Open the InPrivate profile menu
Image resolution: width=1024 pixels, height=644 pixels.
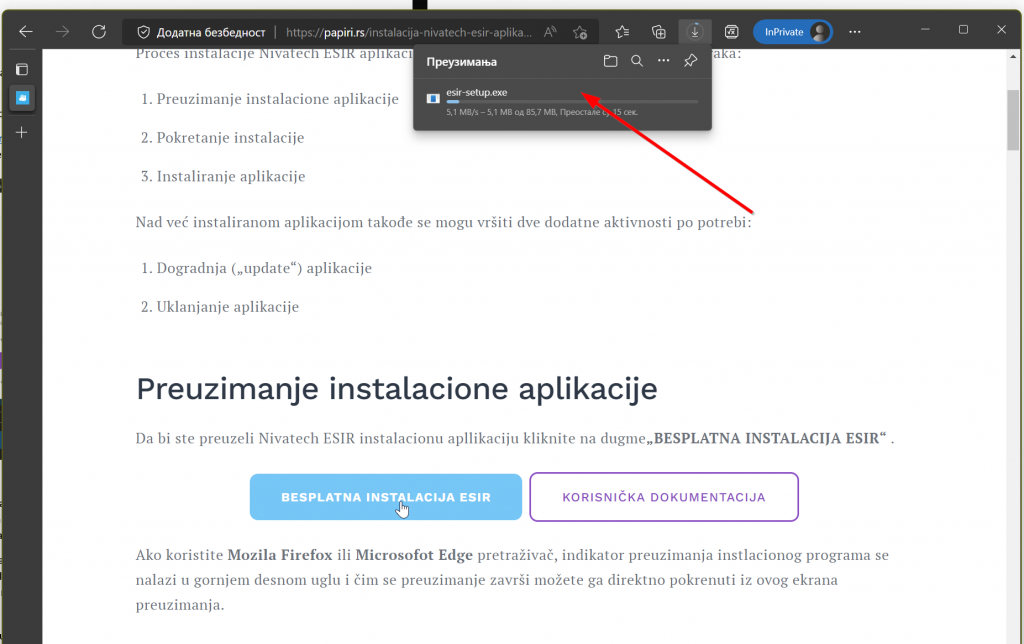point(793,32)
